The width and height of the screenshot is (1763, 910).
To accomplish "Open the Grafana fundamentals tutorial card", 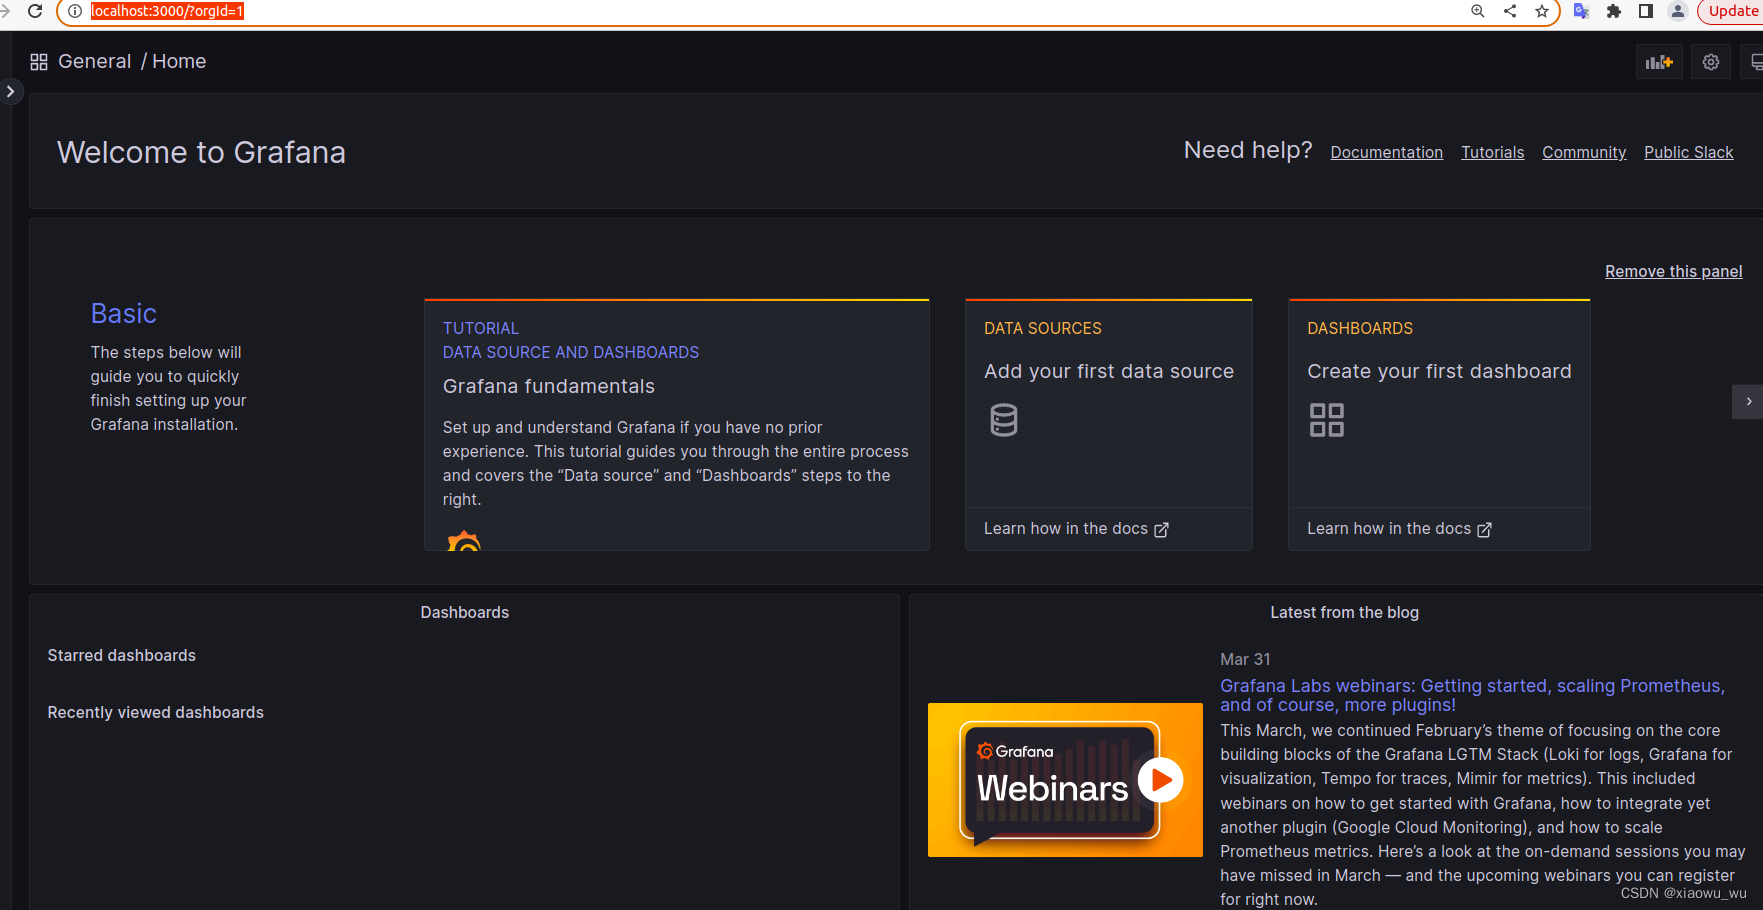I will [x=677, y=425].
